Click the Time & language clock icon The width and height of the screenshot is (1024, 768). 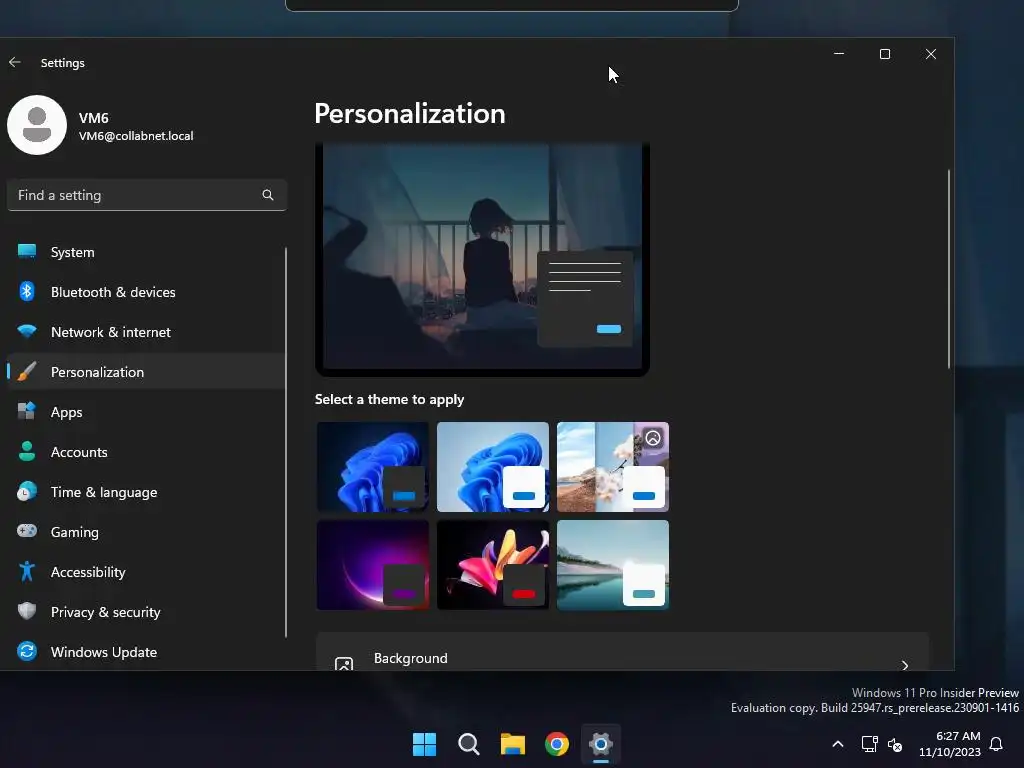[x=27, y=492]
